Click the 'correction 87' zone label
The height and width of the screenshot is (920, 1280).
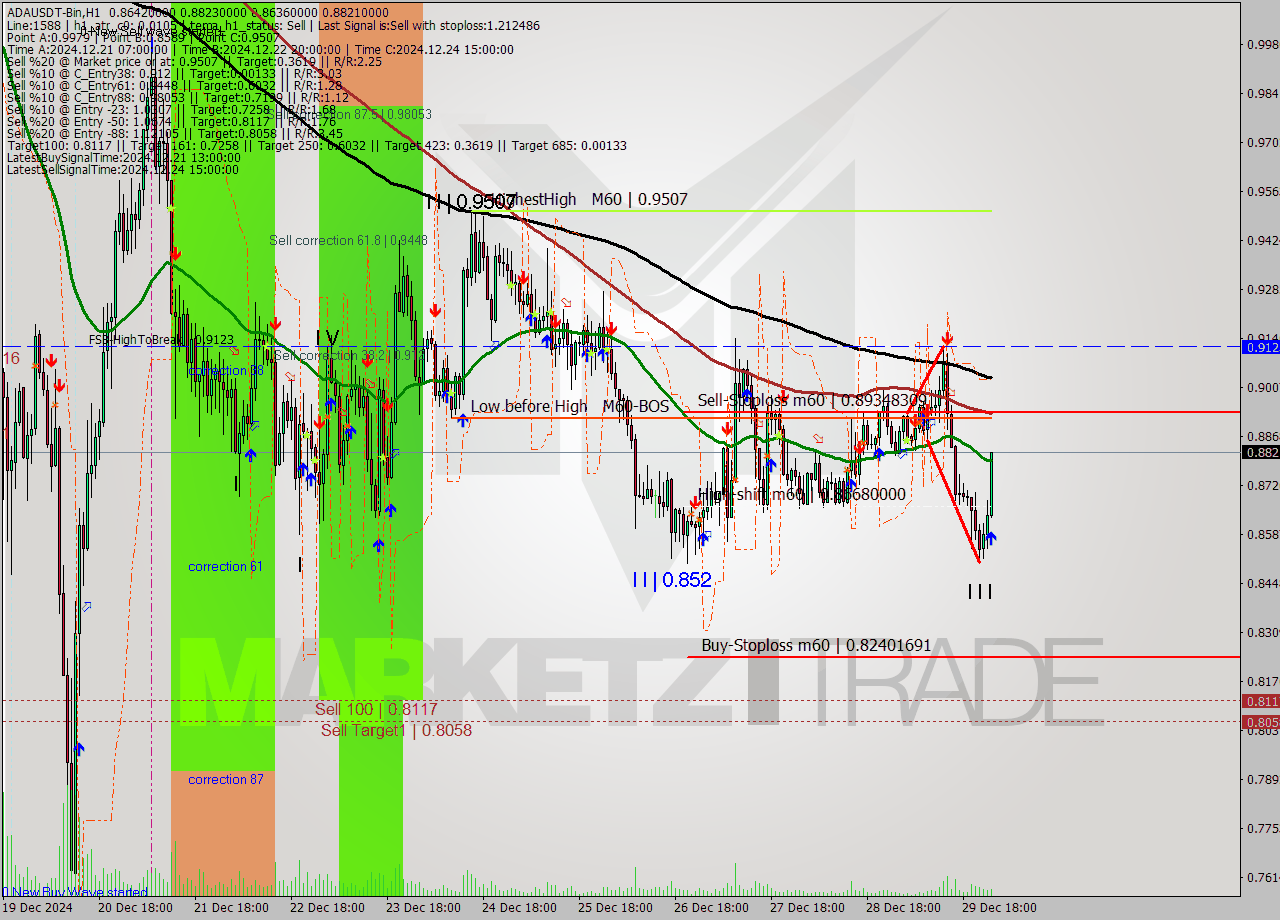(226, 780)
